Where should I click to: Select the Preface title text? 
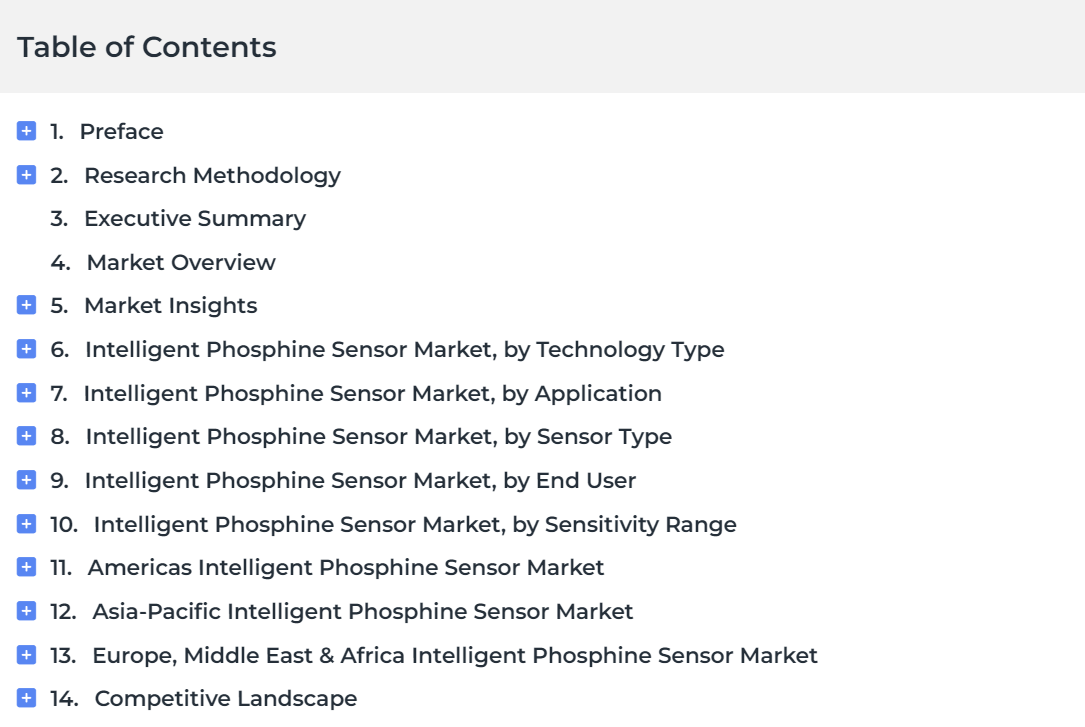(x=122, y=131)
